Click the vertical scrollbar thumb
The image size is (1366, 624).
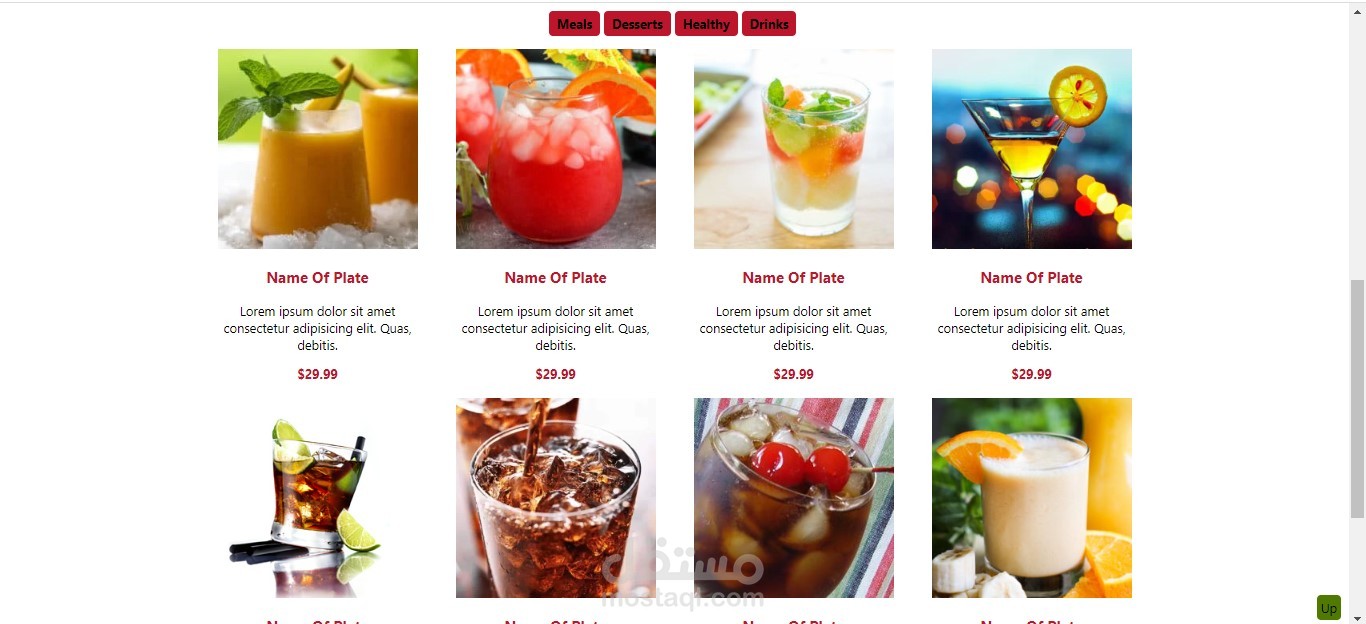pos(1357,399)
